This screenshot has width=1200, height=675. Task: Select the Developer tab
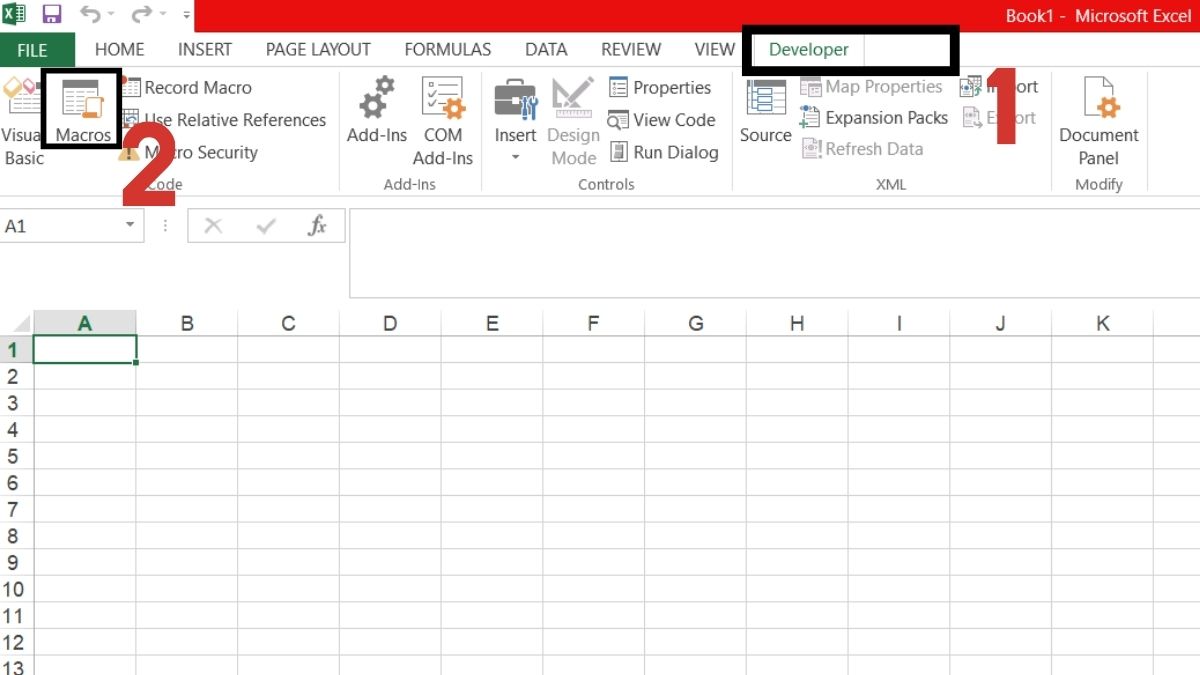809,49
